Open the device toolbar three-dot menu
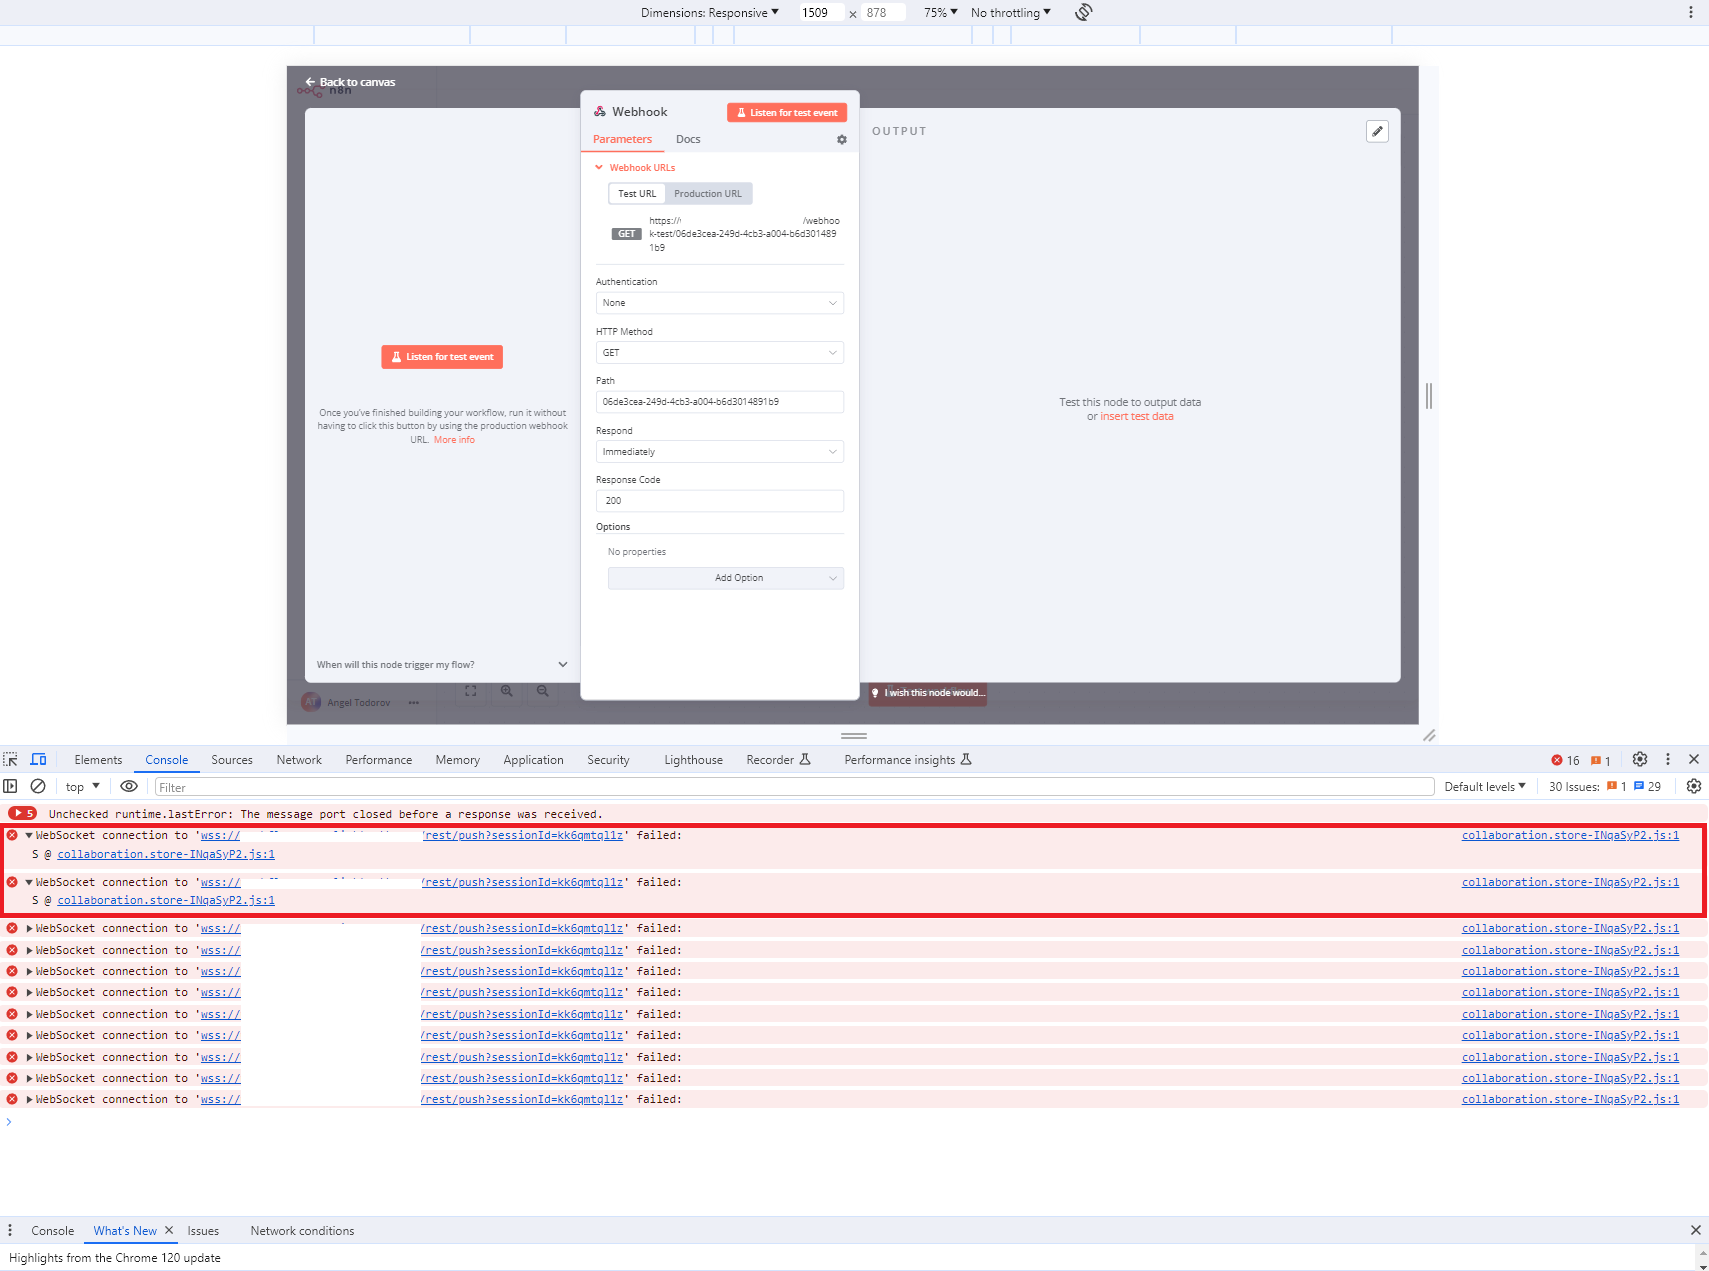The image size is (1709, 1271). [x=1691, y=12]
